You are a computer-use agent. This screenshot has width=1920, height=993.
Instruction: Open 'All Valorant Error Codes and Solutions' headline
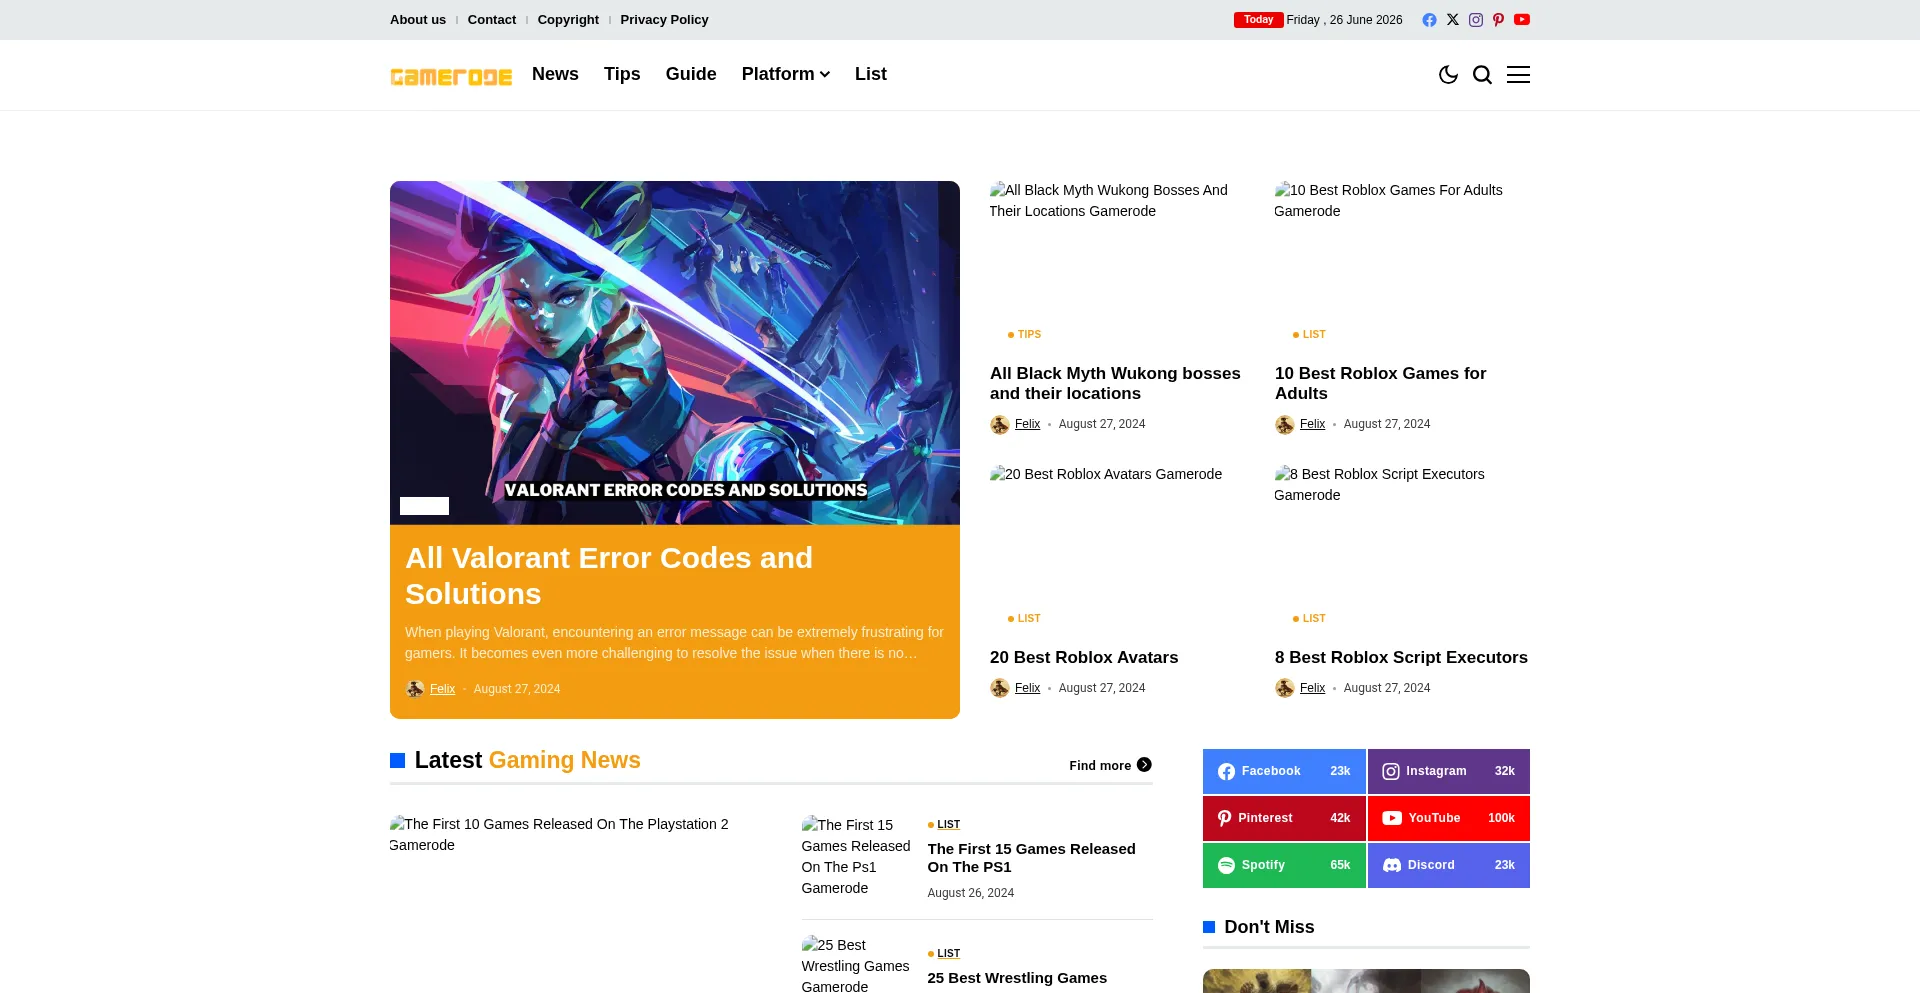pos(609,576)
